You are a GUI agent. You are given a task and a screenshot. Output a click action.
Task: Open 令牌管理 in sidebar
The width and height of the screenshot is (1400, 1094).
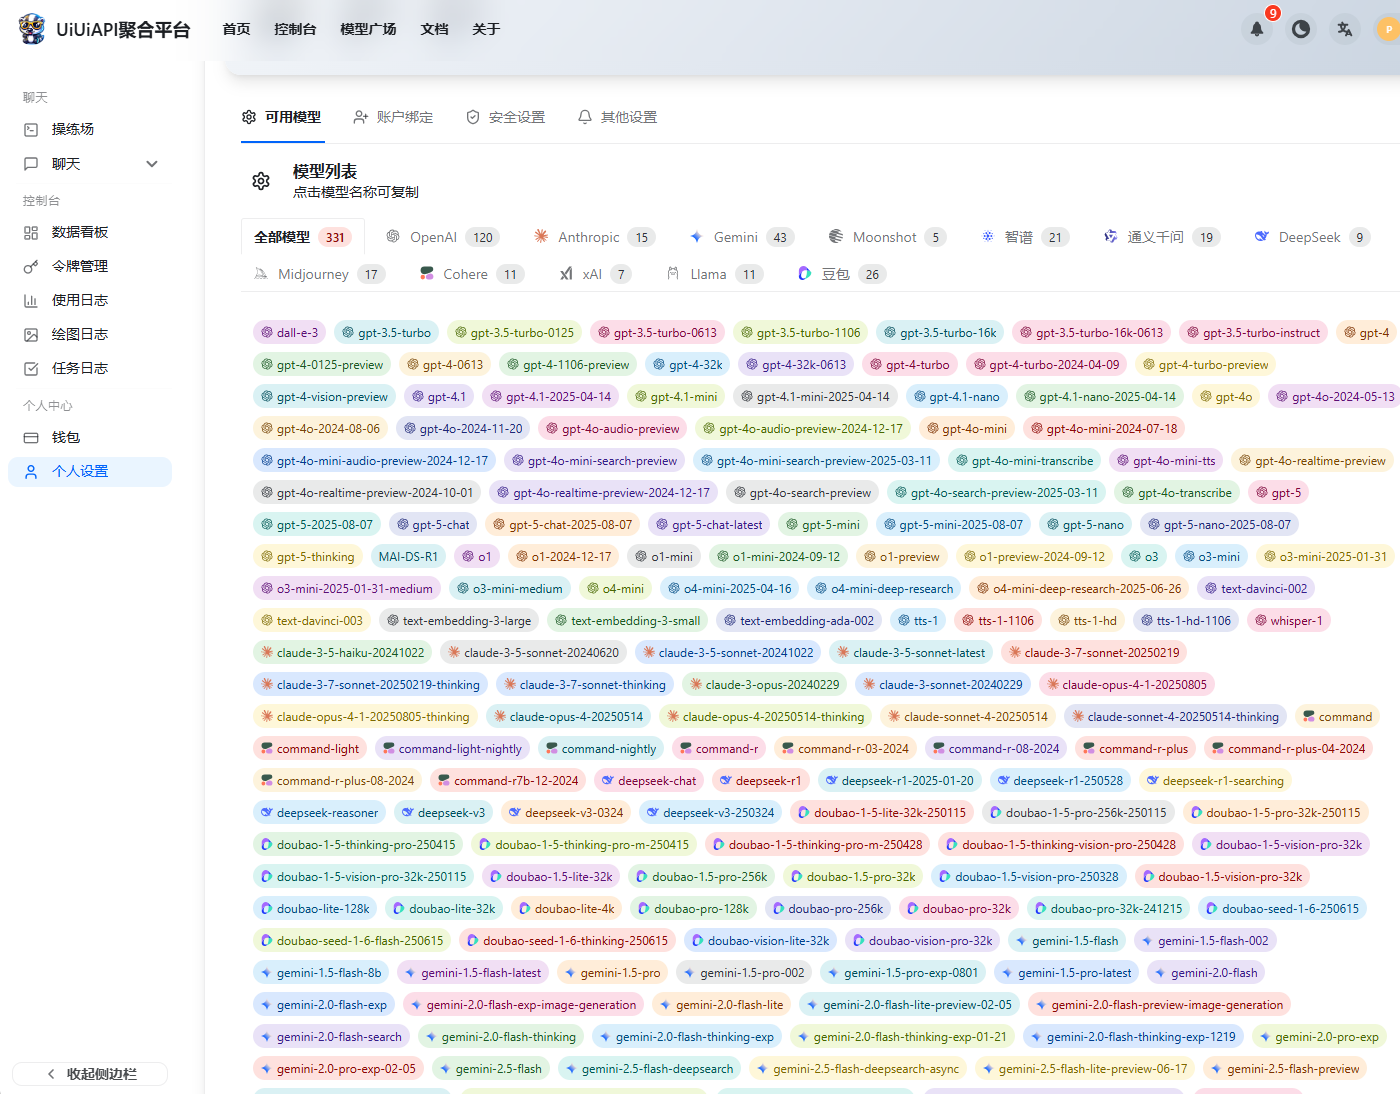tap(90, 266)
